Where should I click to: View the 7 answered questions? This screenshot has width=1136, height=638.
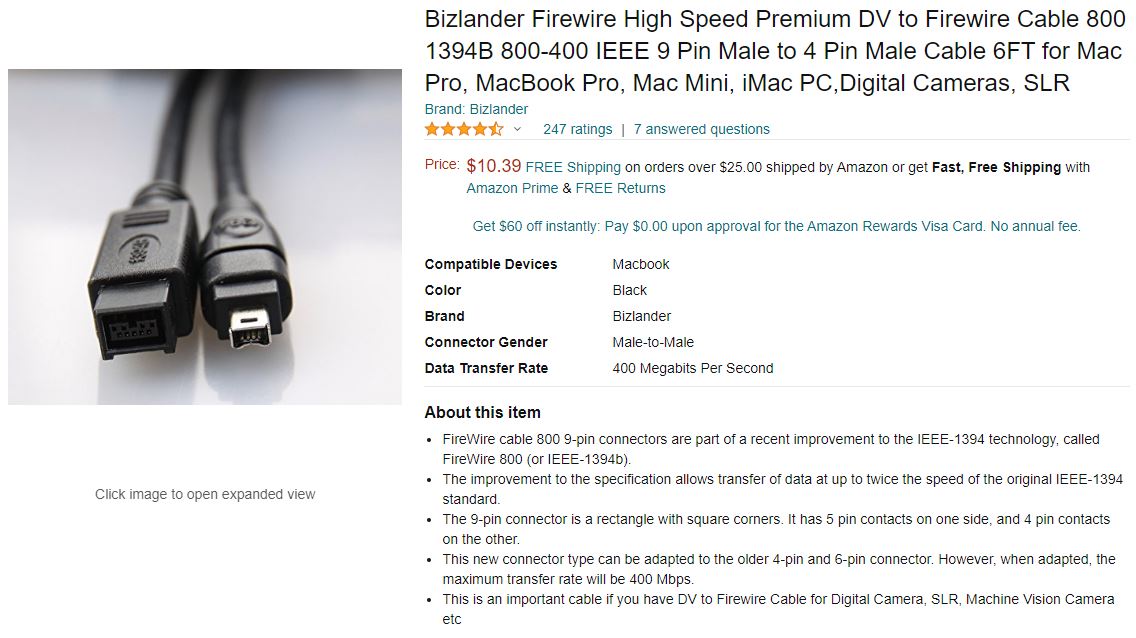click(x=701, y=129)
